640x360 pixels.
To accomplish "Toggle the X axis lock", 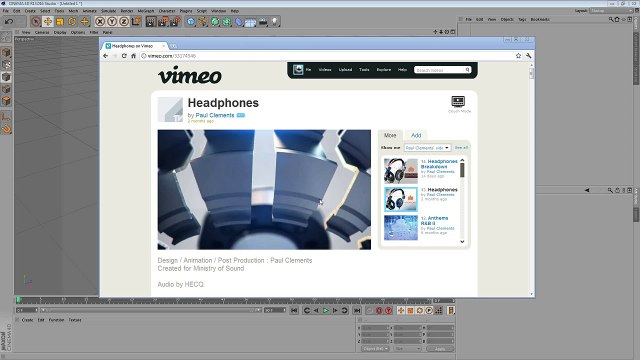I will (x=100, y=22).
